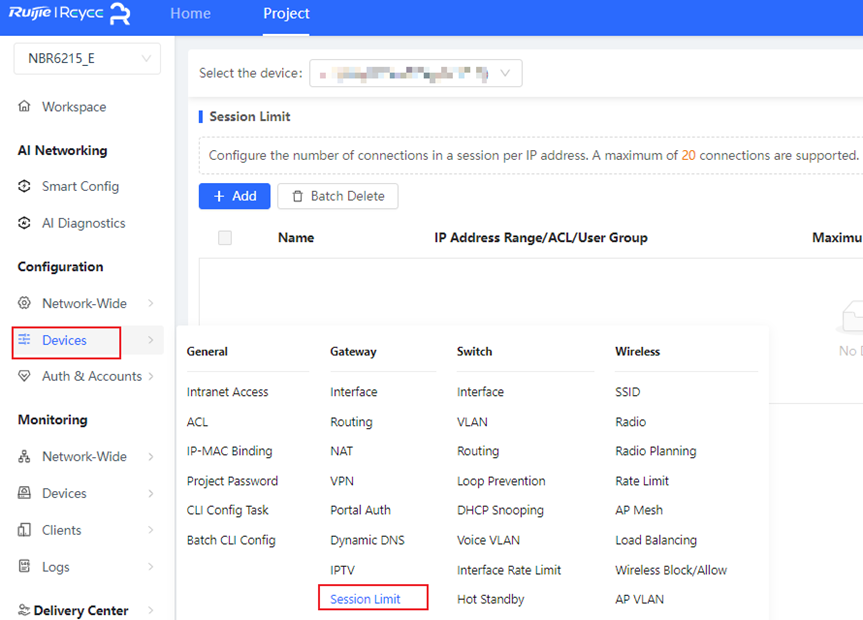
Task: Tick the select-all checkbox in table header
Action: tap(225, 238)
